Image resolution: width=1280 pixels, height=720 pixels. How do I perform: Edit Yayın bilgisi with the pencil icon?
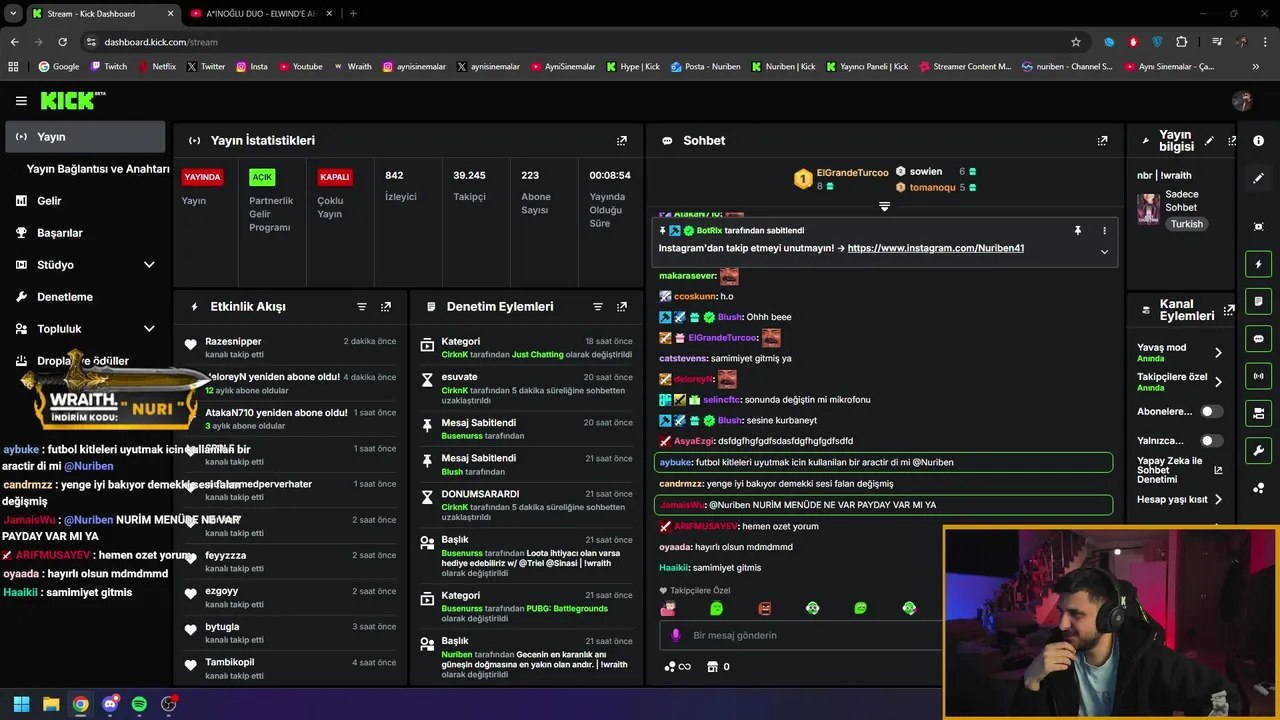click(x=1209, y=141)
